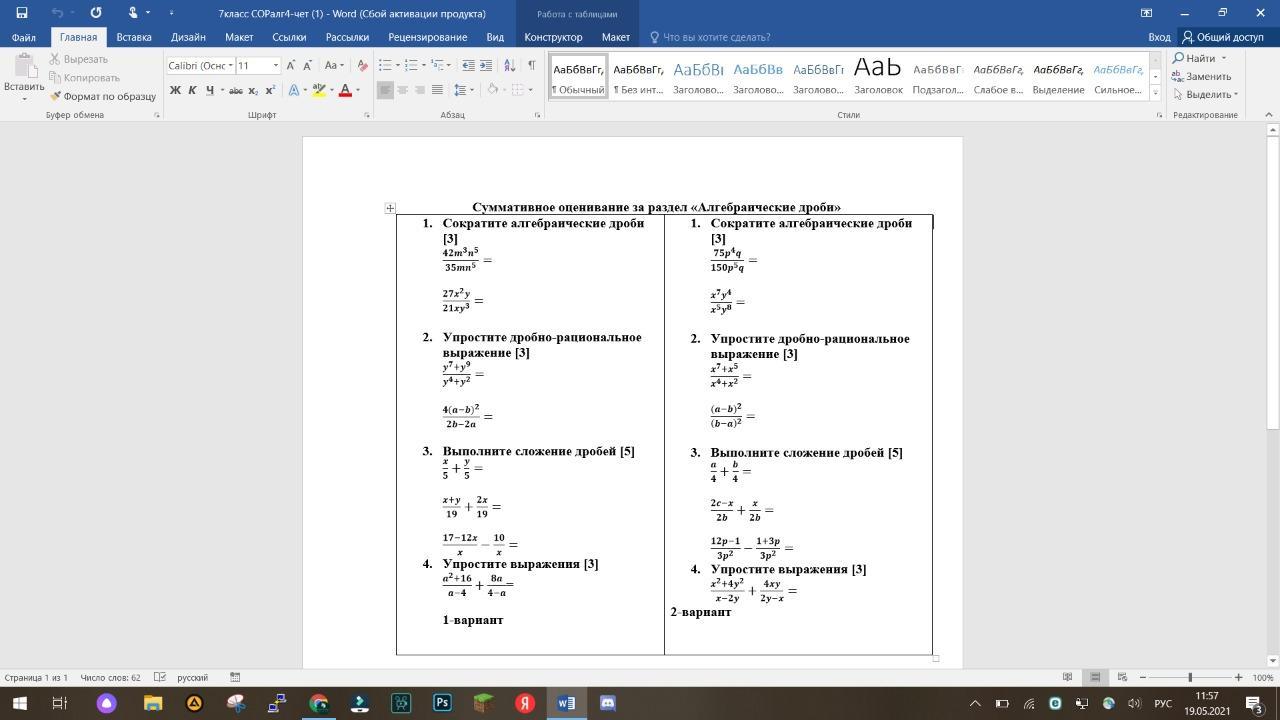Sort the selection with the A-Z icon
The height and width of the screenshot is (720, 1280).
point(509,65)
